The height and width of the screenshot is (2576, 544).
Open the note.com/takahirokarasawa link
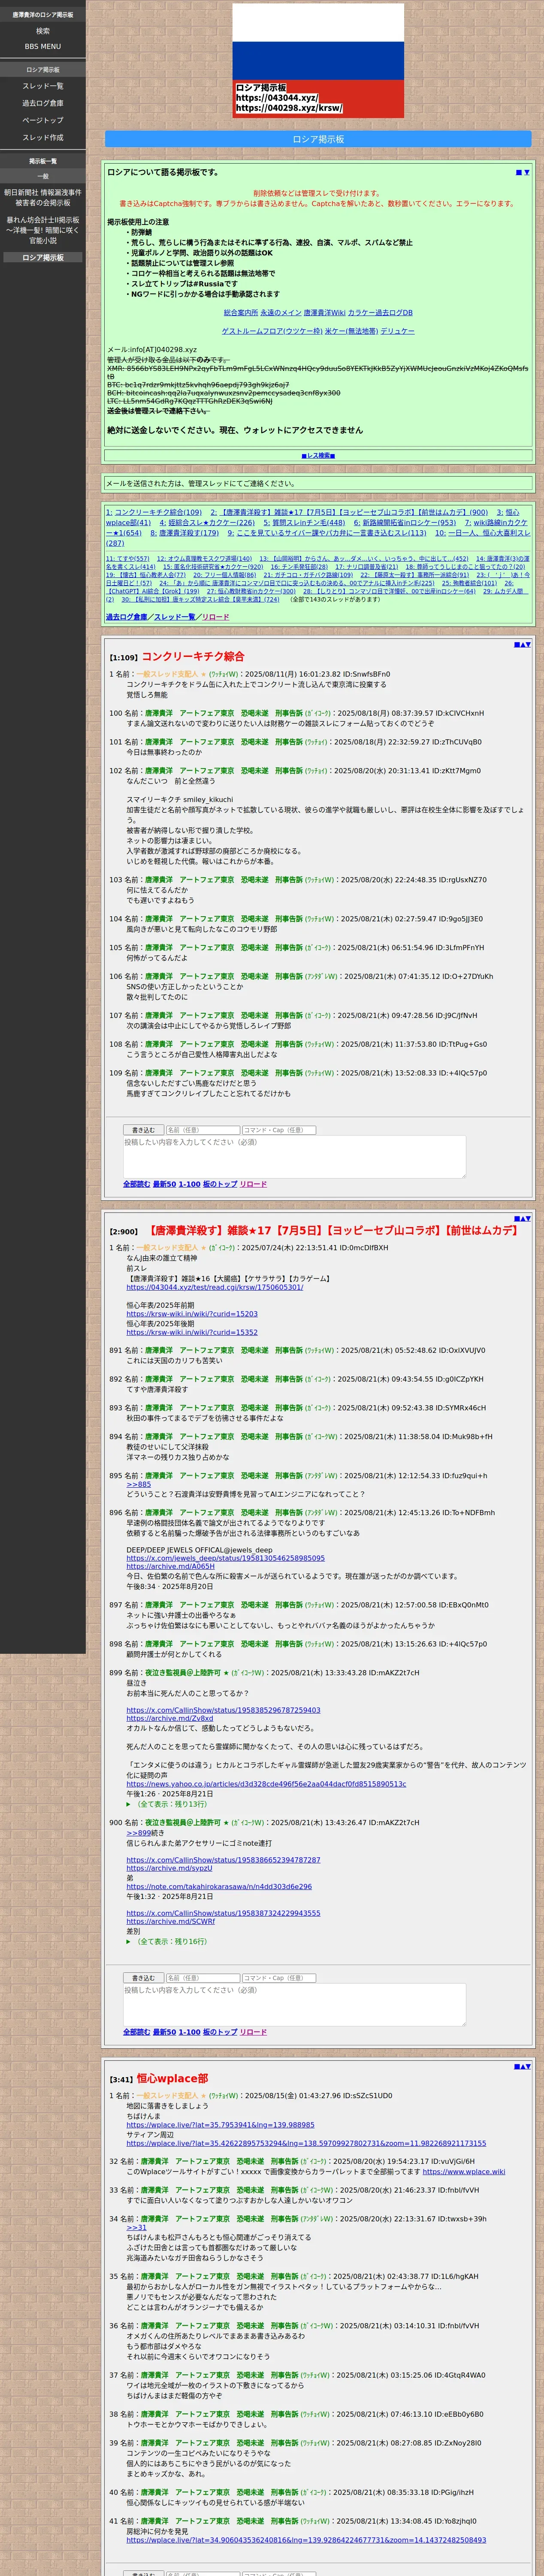(x=219, y=1887)
